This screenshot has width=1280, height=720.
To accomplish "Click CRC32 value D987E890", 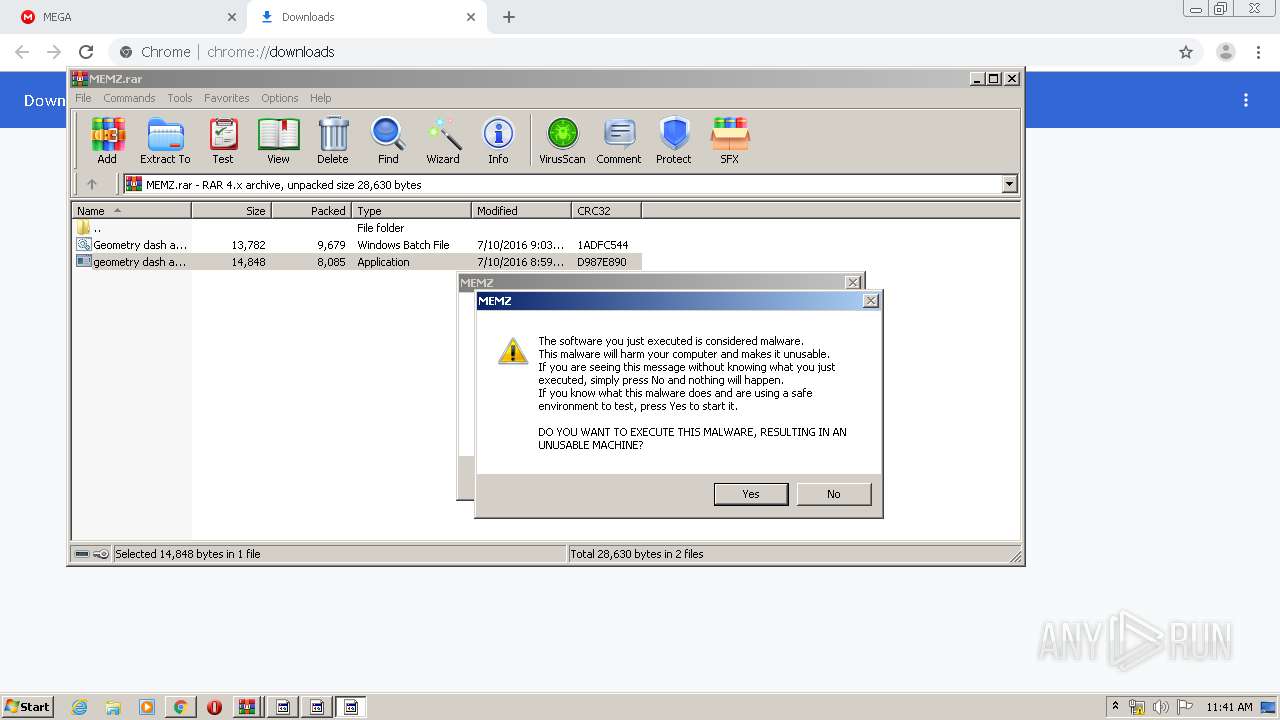I will coord(602,262).
